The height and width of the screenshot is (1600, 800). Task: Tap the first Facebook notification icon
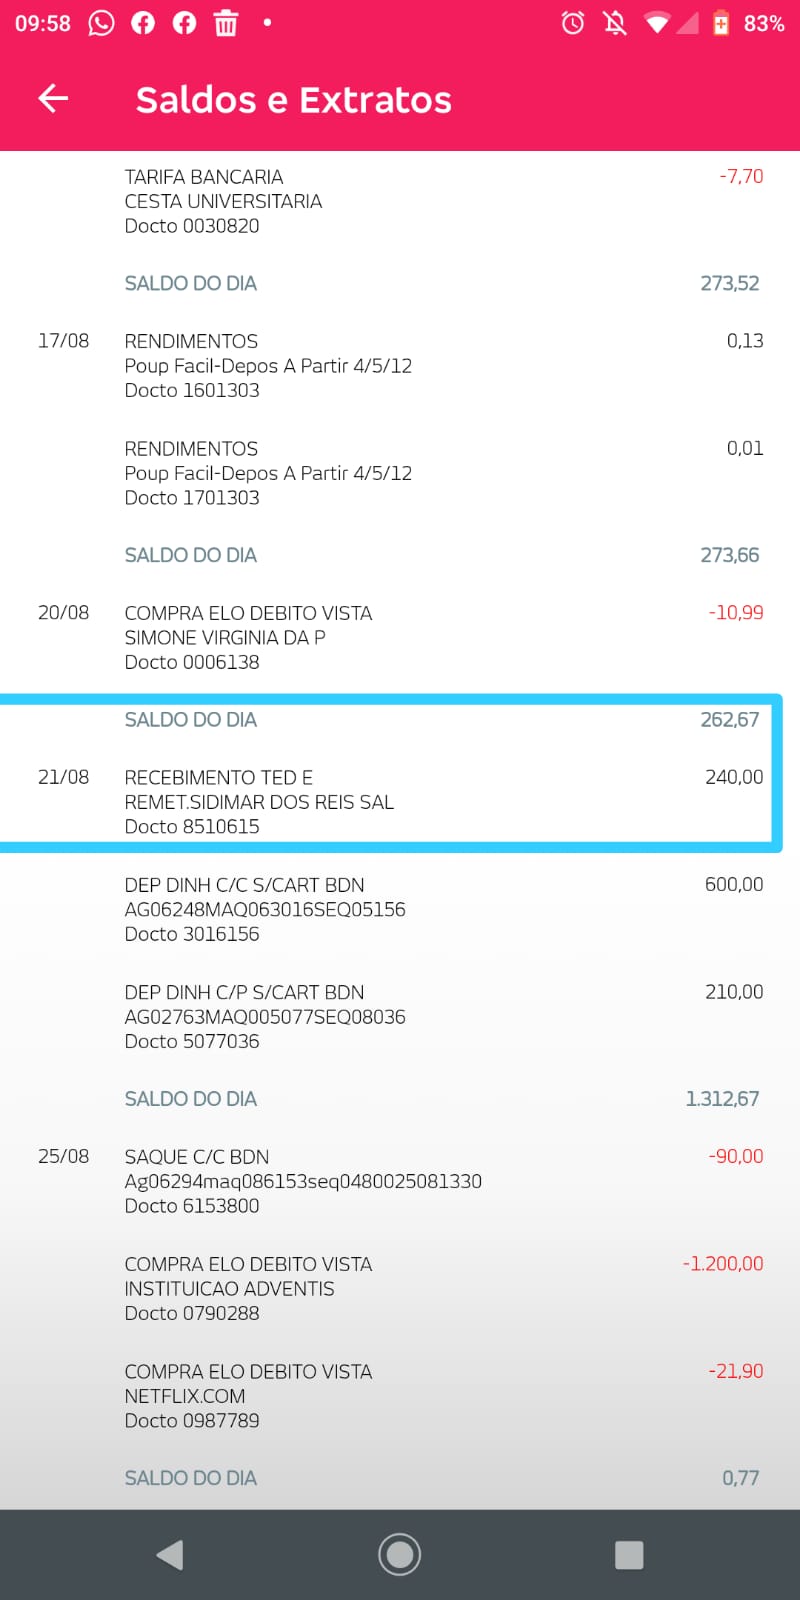point(143,23)
